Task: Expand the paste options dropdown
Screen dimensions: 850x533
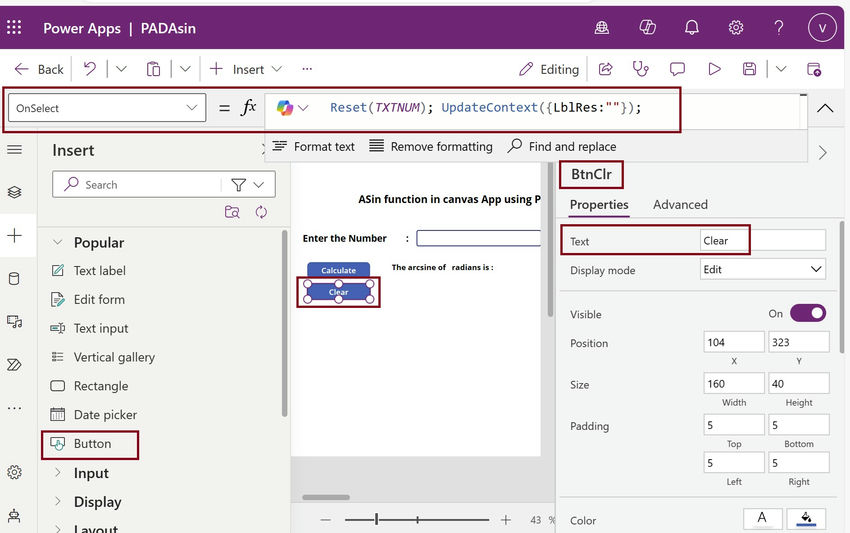Action: point(185,69)
